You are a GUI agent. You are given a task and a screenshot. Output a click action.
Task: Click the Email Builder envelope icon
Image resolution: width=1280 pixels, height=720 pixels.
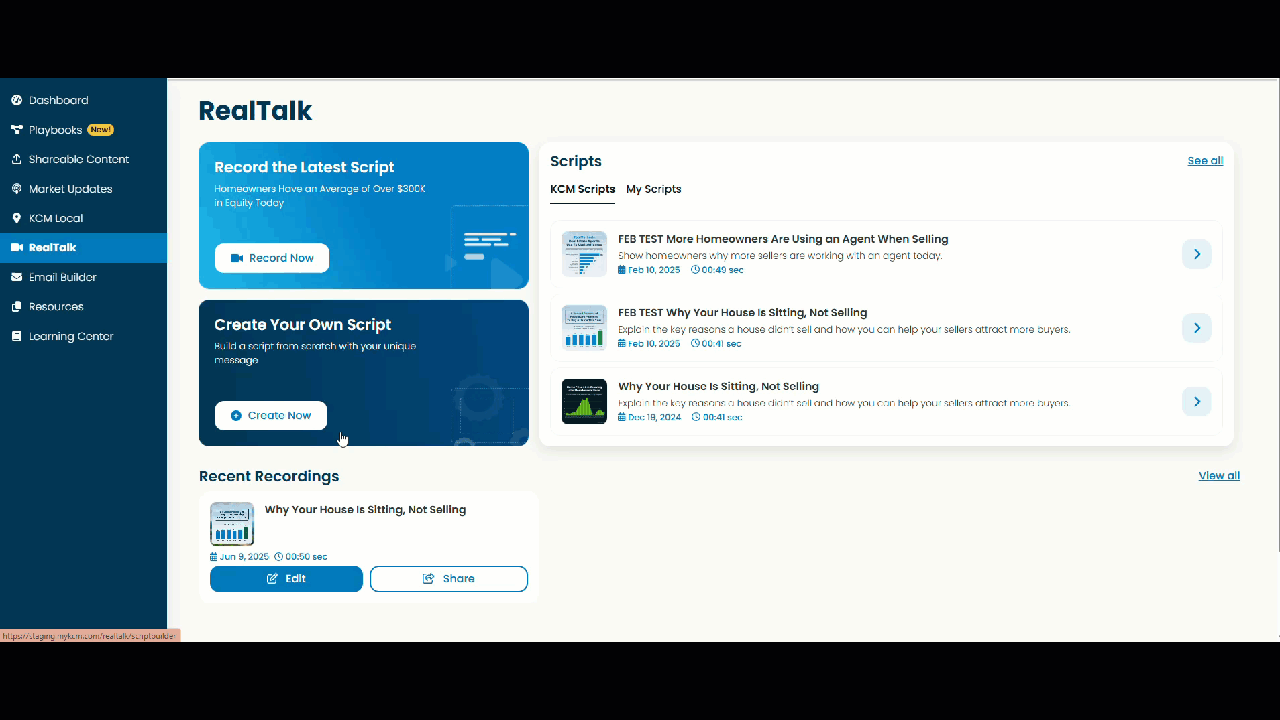(16, 277)
